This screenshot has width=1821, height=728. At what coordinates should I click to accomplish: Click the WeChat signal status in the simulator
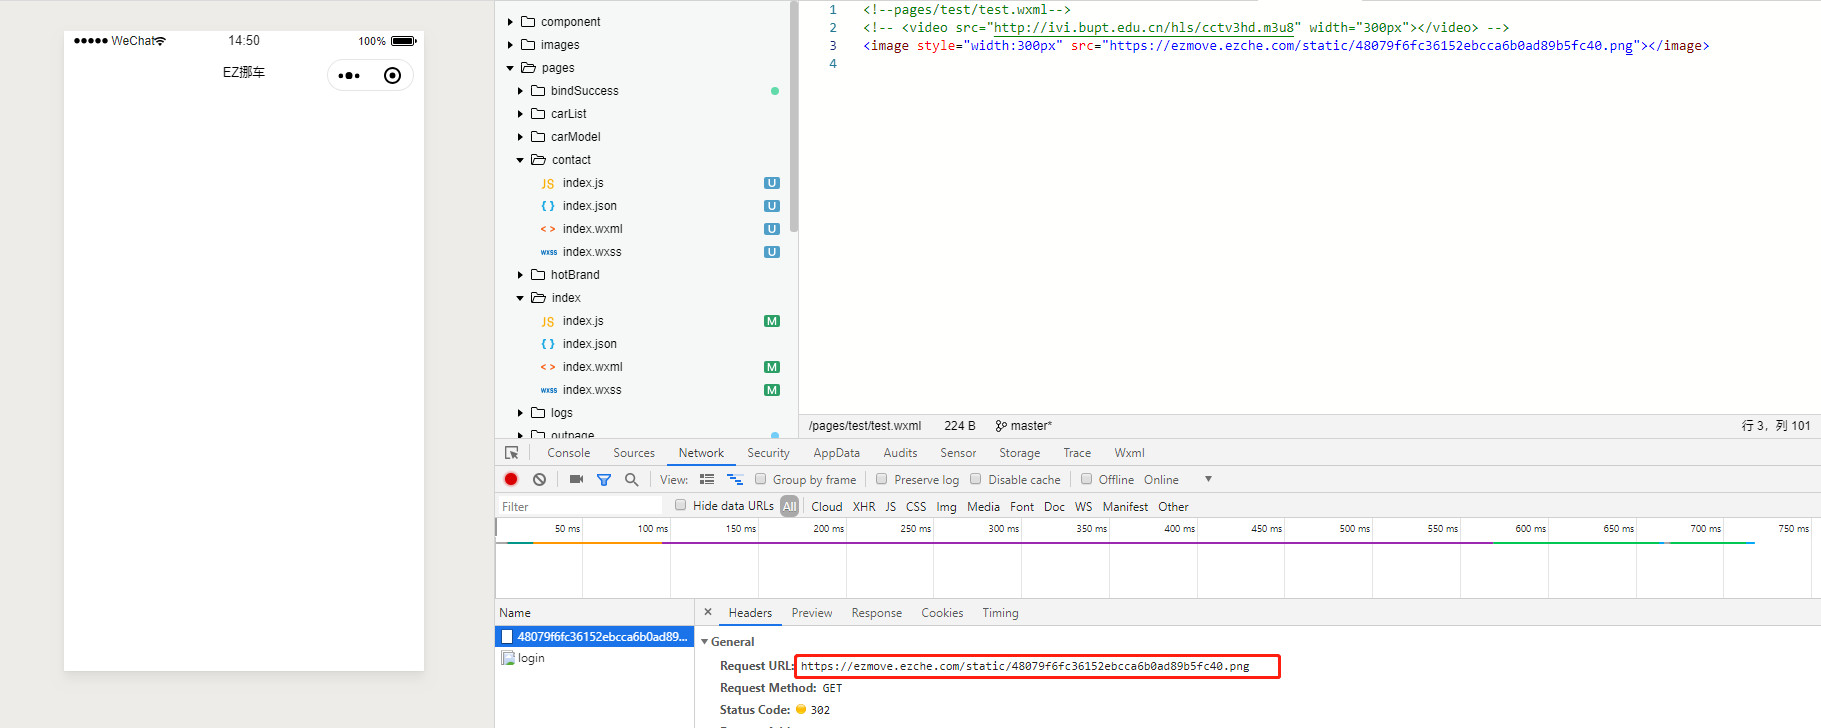tap(120, 41)
